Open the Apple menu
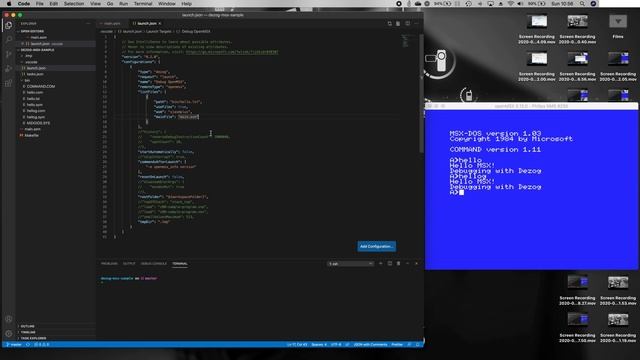The height and width of the screenshot is (360, 640). click(9, 4)
